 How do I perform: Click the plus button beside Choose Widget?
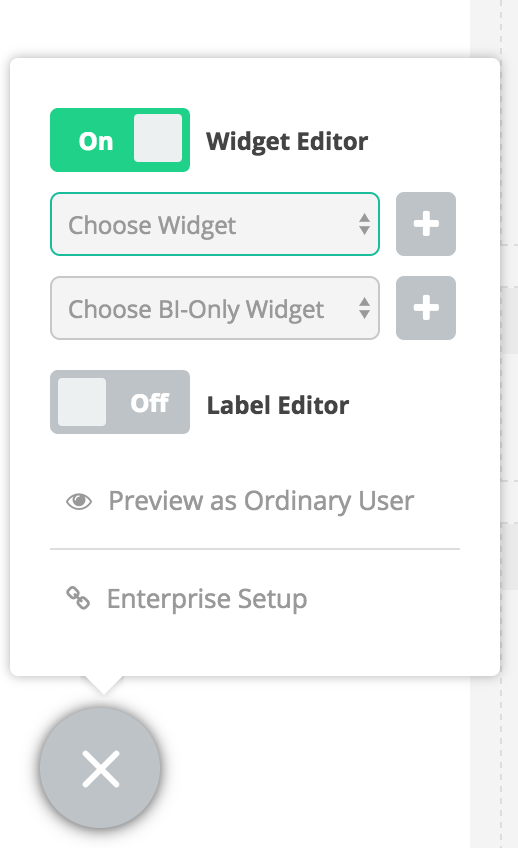(426, 224)
